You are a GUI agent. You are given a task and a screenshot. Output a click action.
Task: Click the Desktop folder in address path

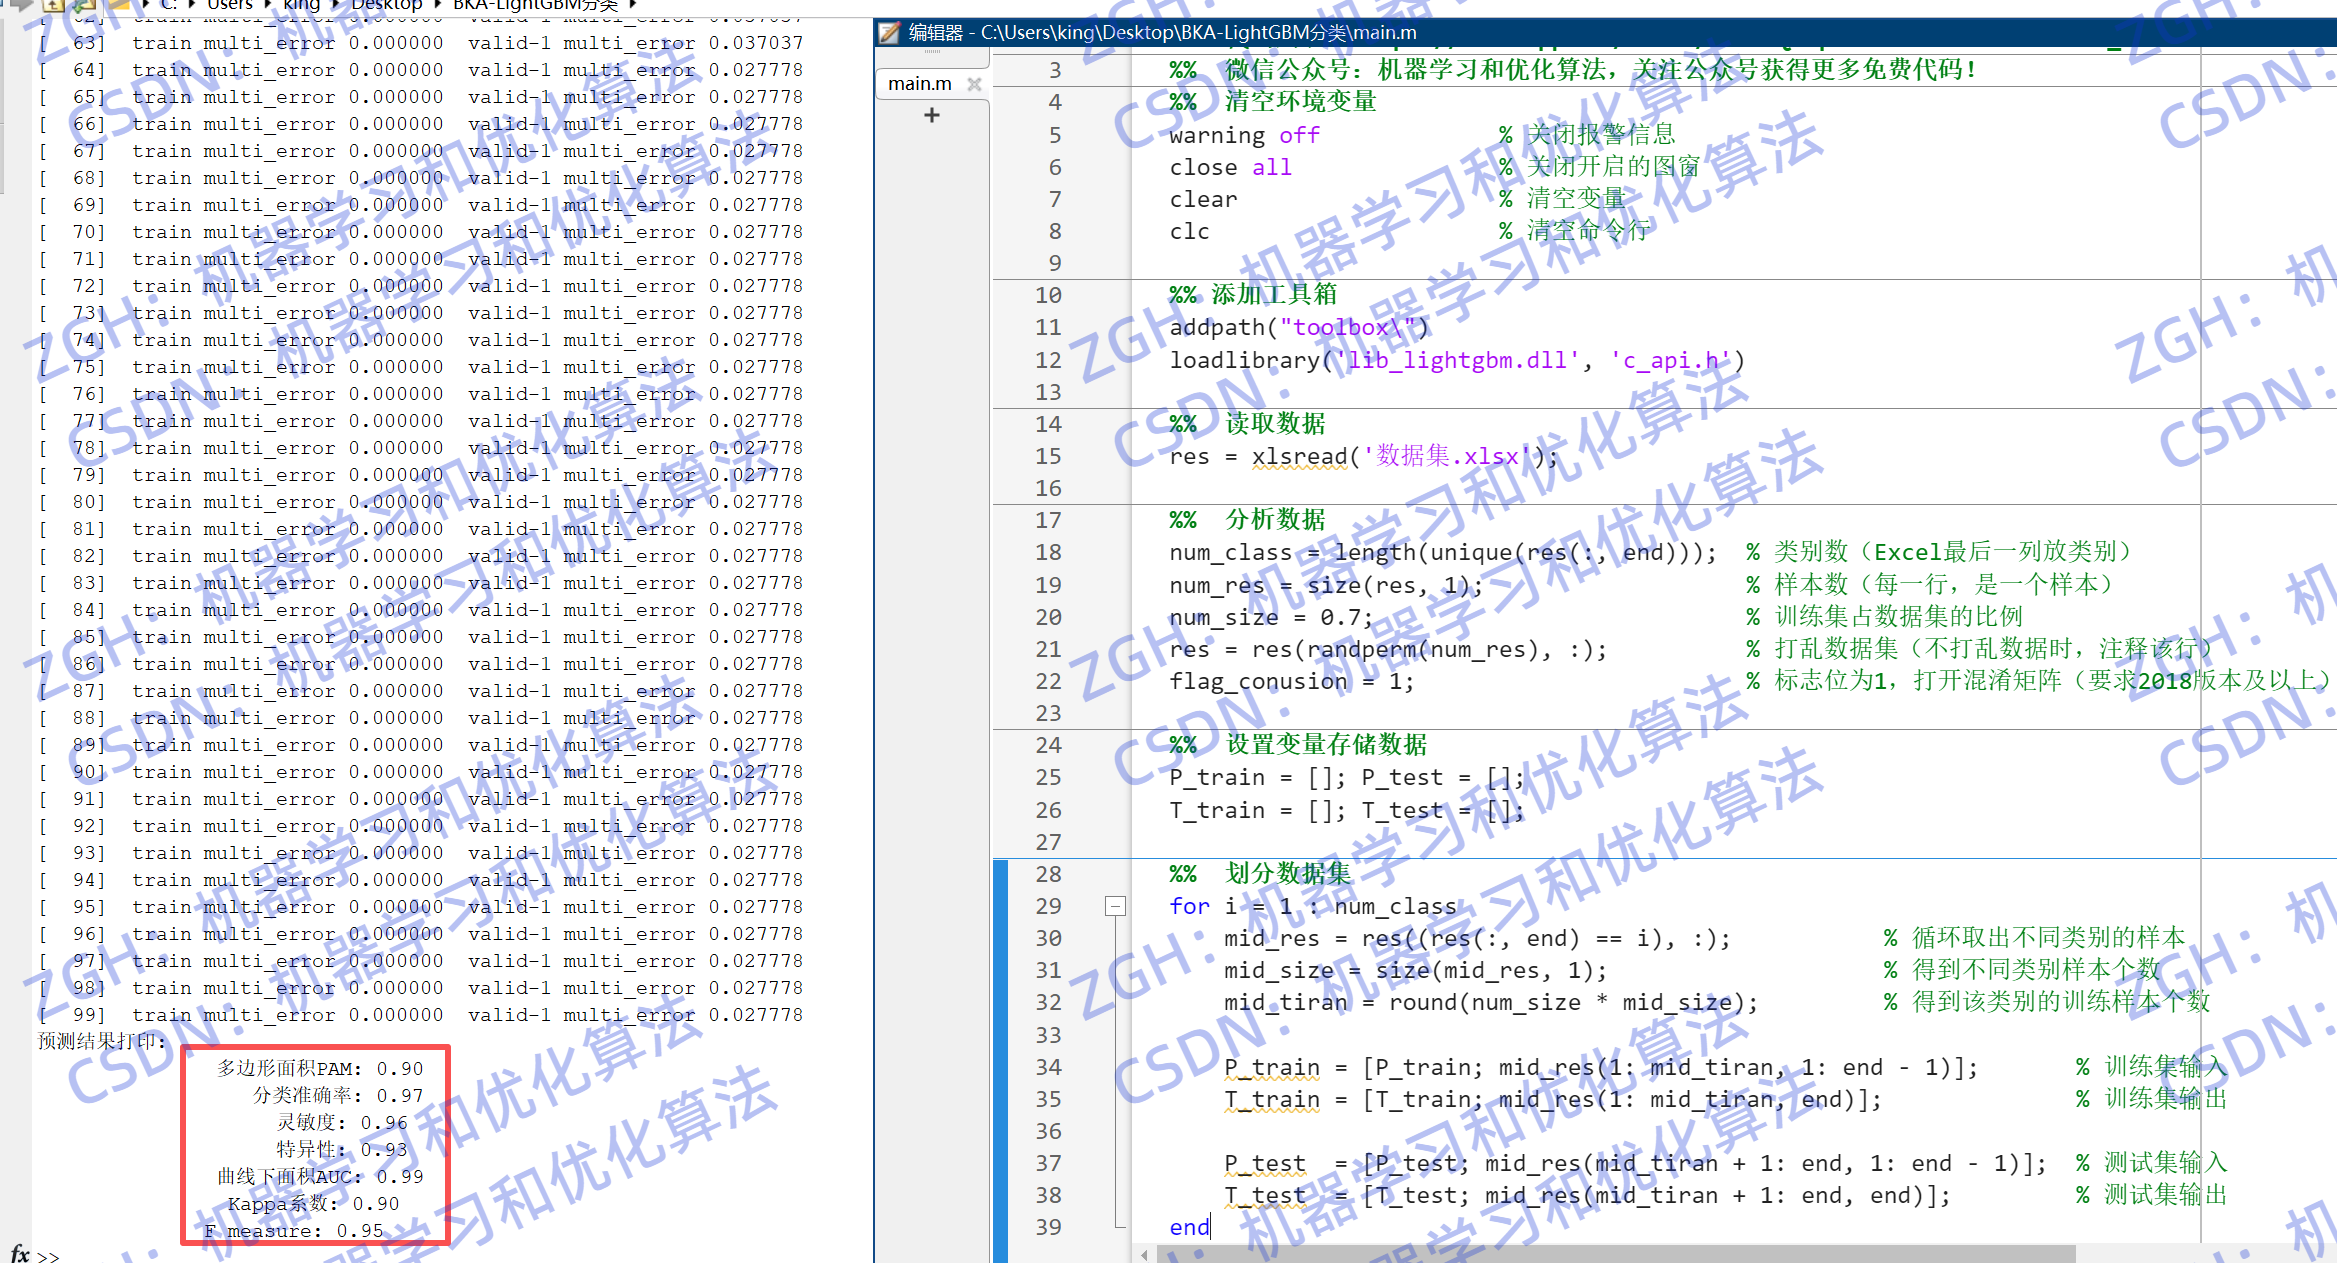coord(386,5)
